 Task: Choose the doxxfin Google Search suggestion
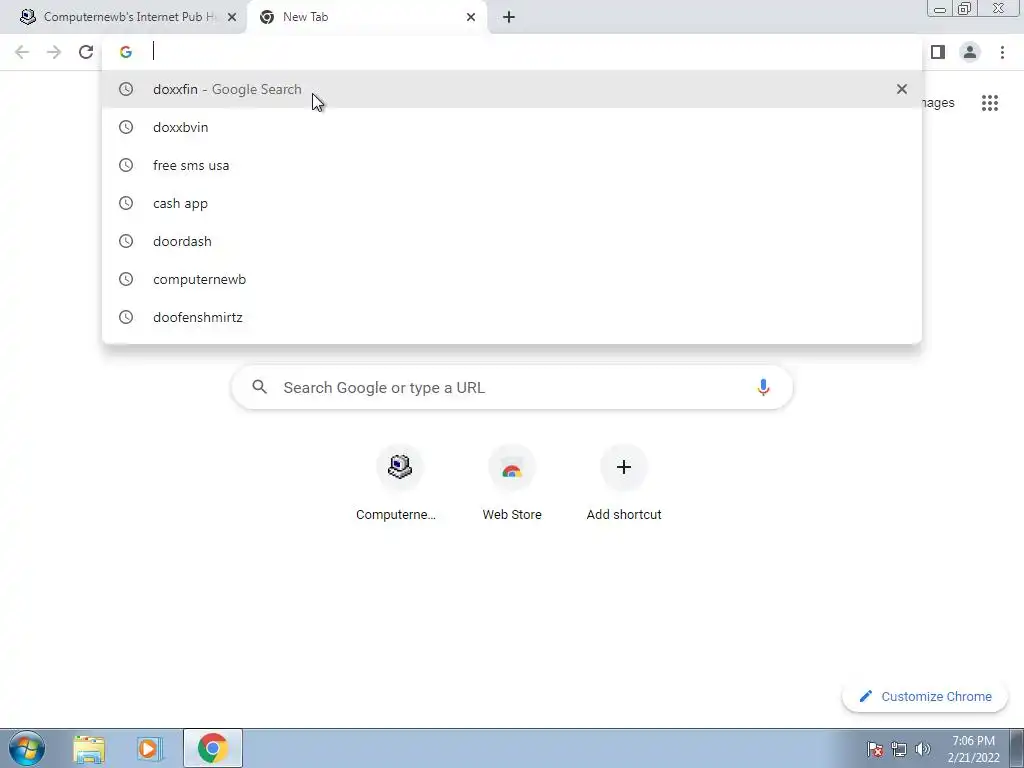click(x=512, y=89)
